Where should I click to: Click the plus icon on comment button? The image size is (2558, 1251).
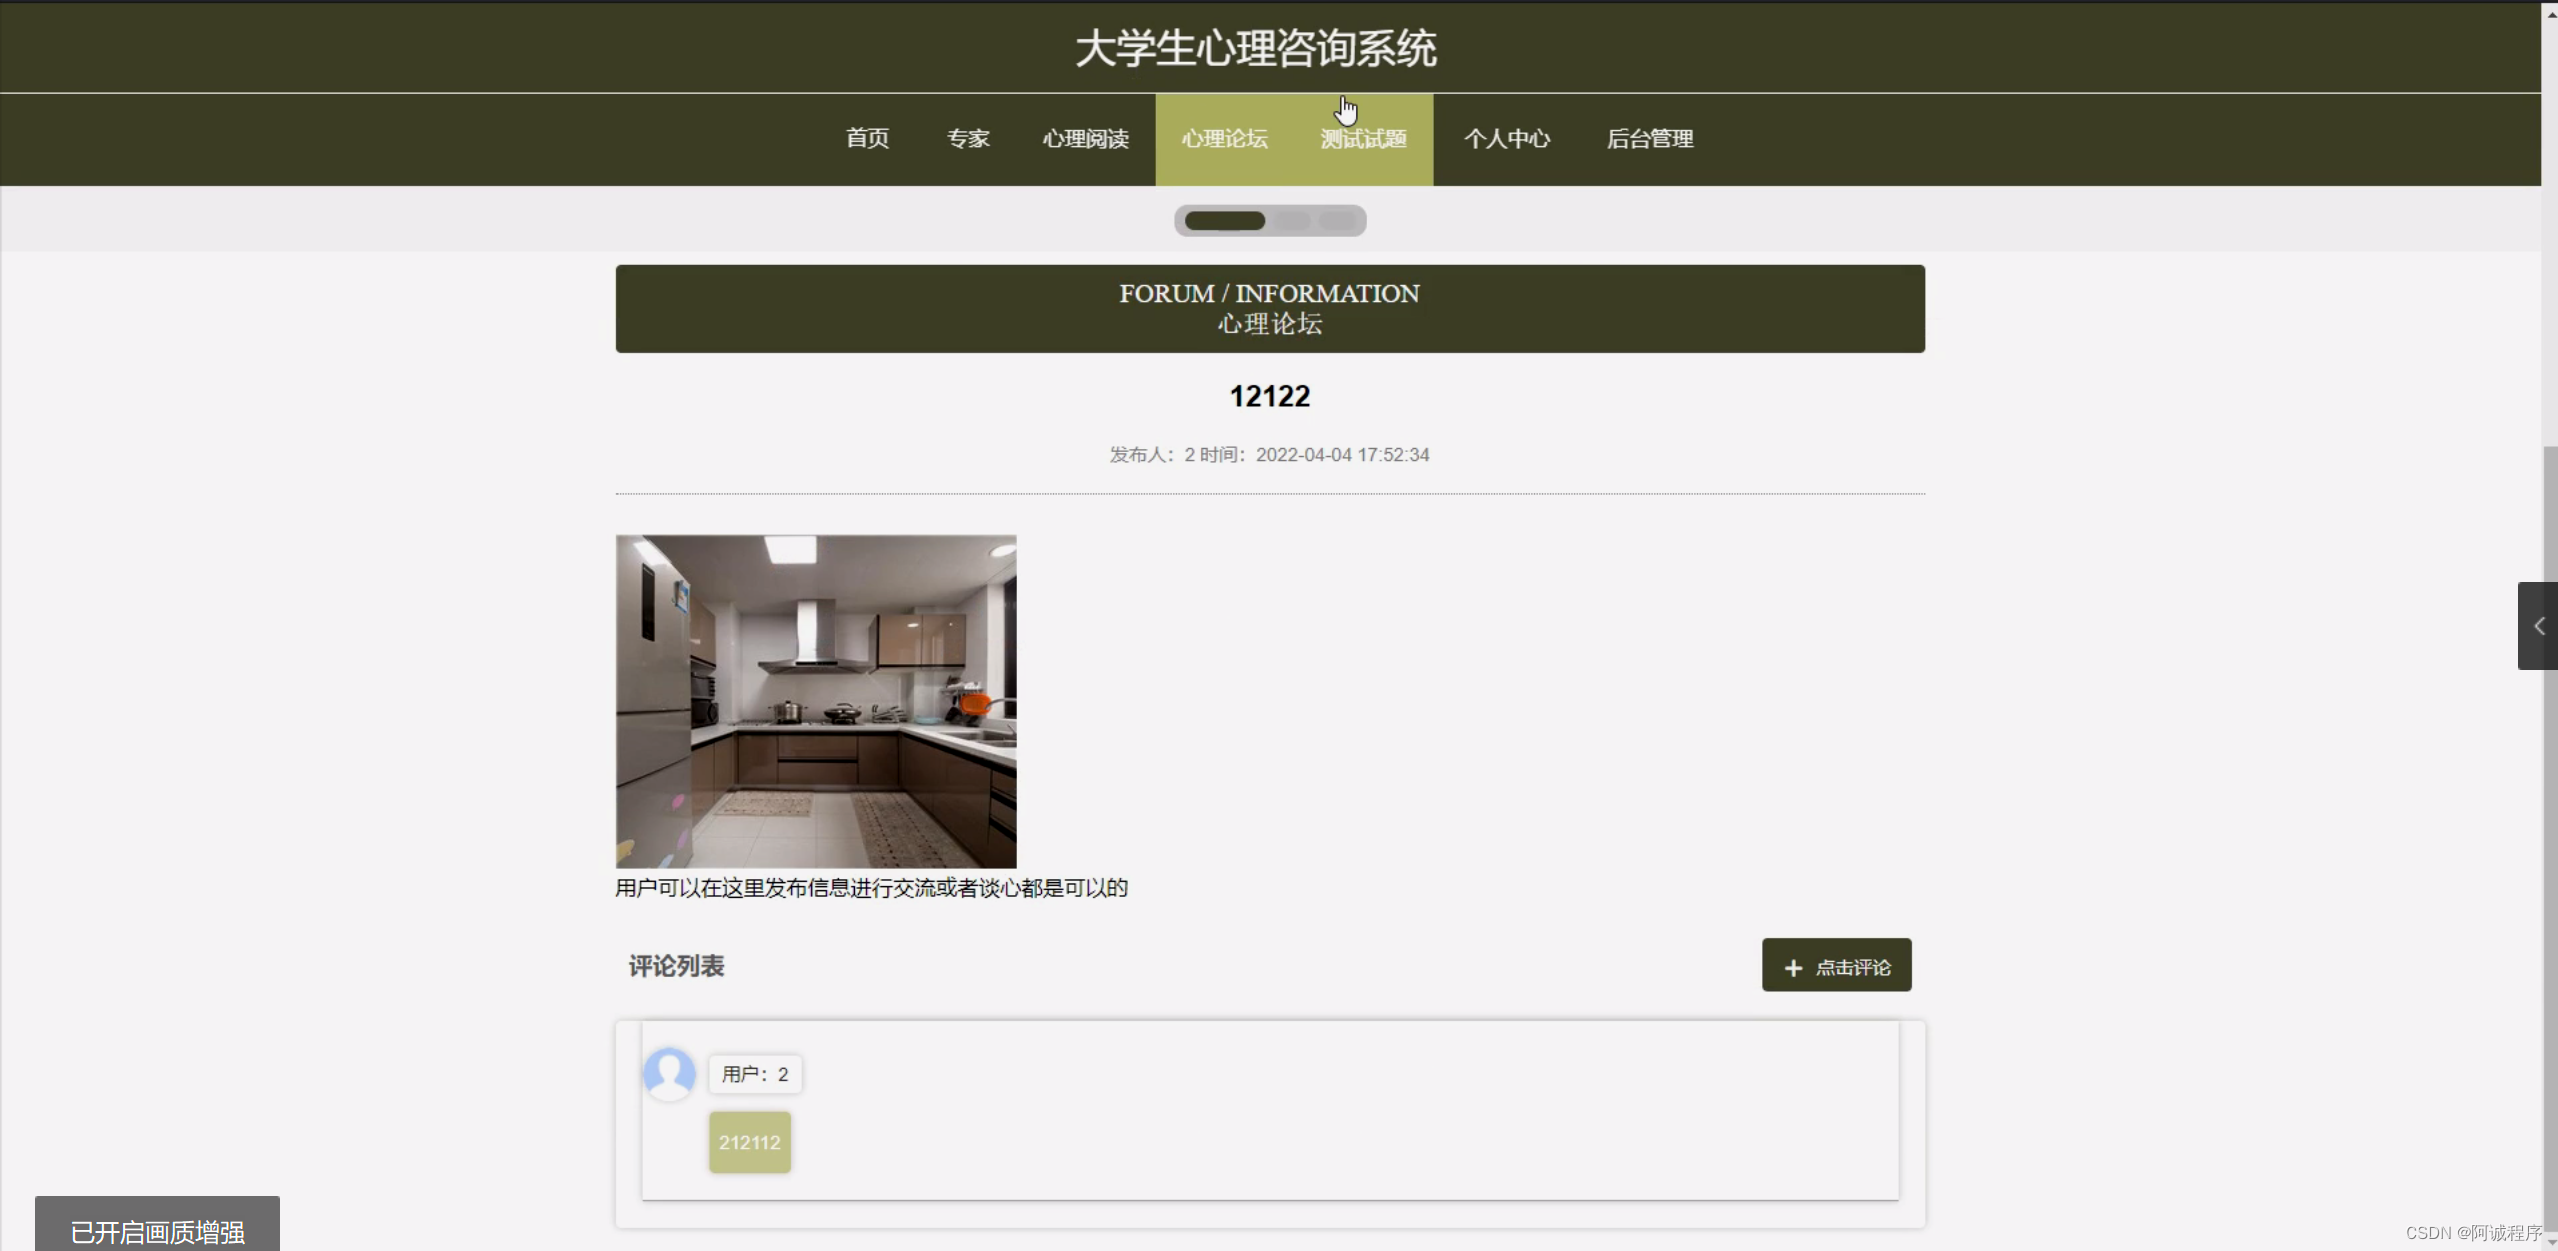(1793, 967)
